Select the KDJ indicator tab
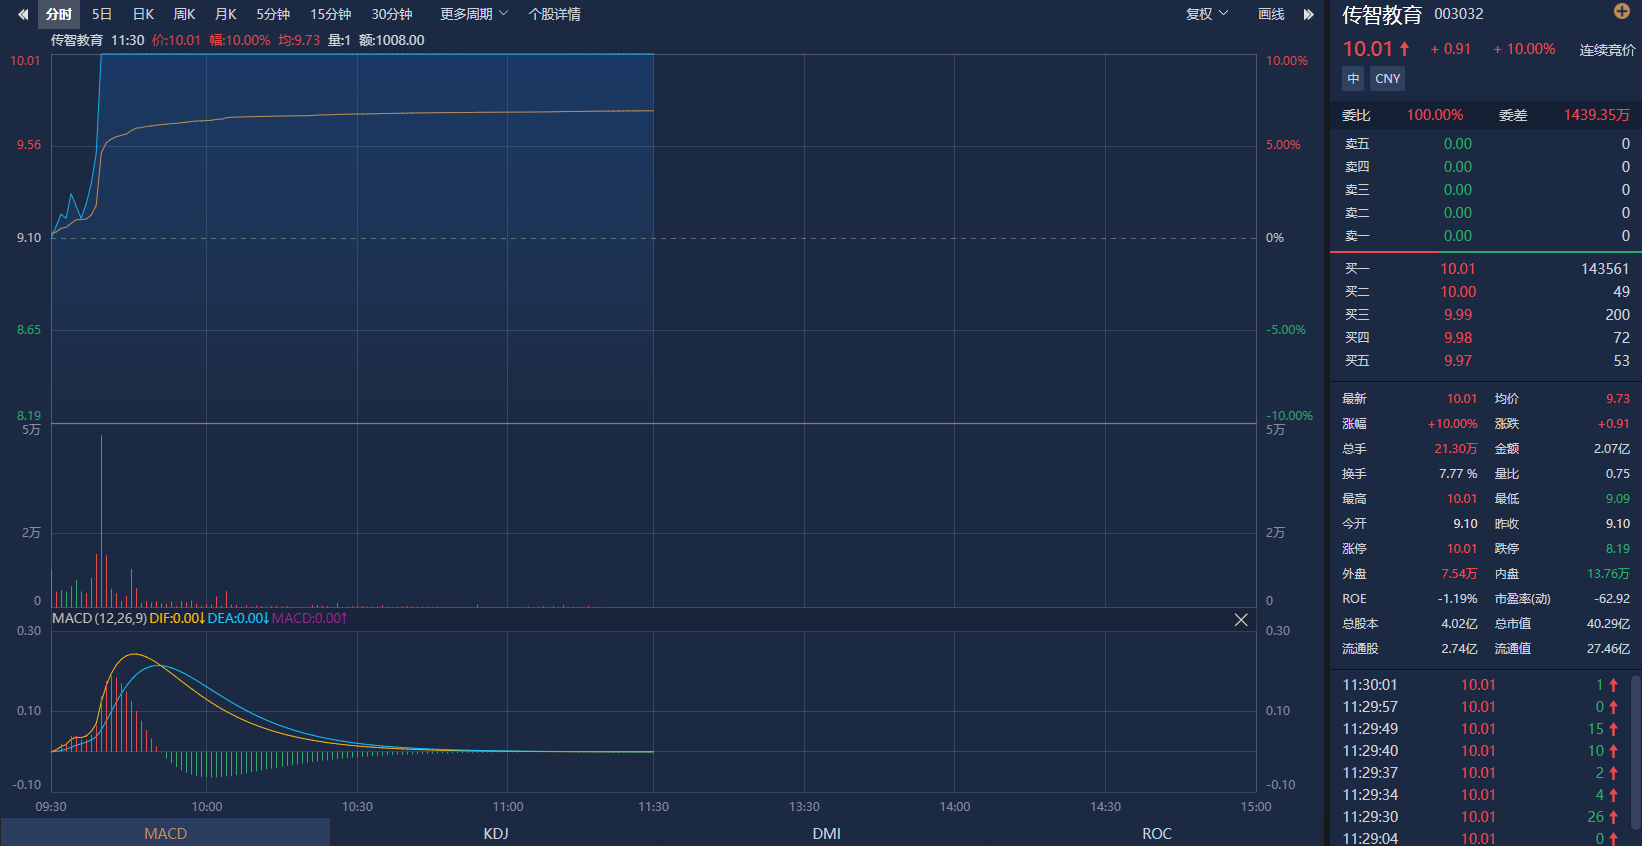 (496, 833)
